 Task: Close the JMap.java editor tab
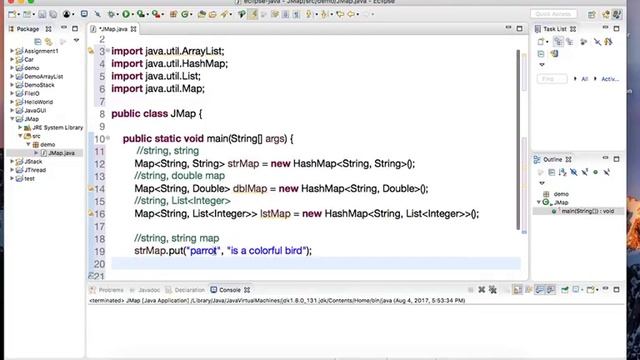[133, 29]
